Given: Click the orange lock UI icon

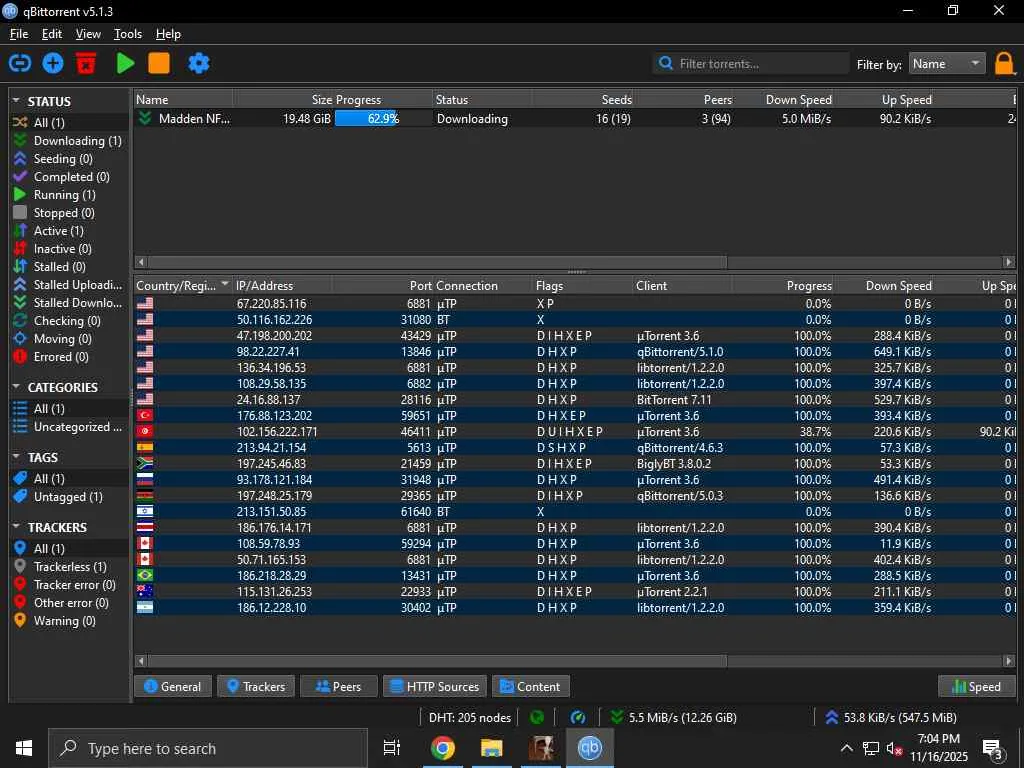Looking at the screenshot, I should [1004, 64].
